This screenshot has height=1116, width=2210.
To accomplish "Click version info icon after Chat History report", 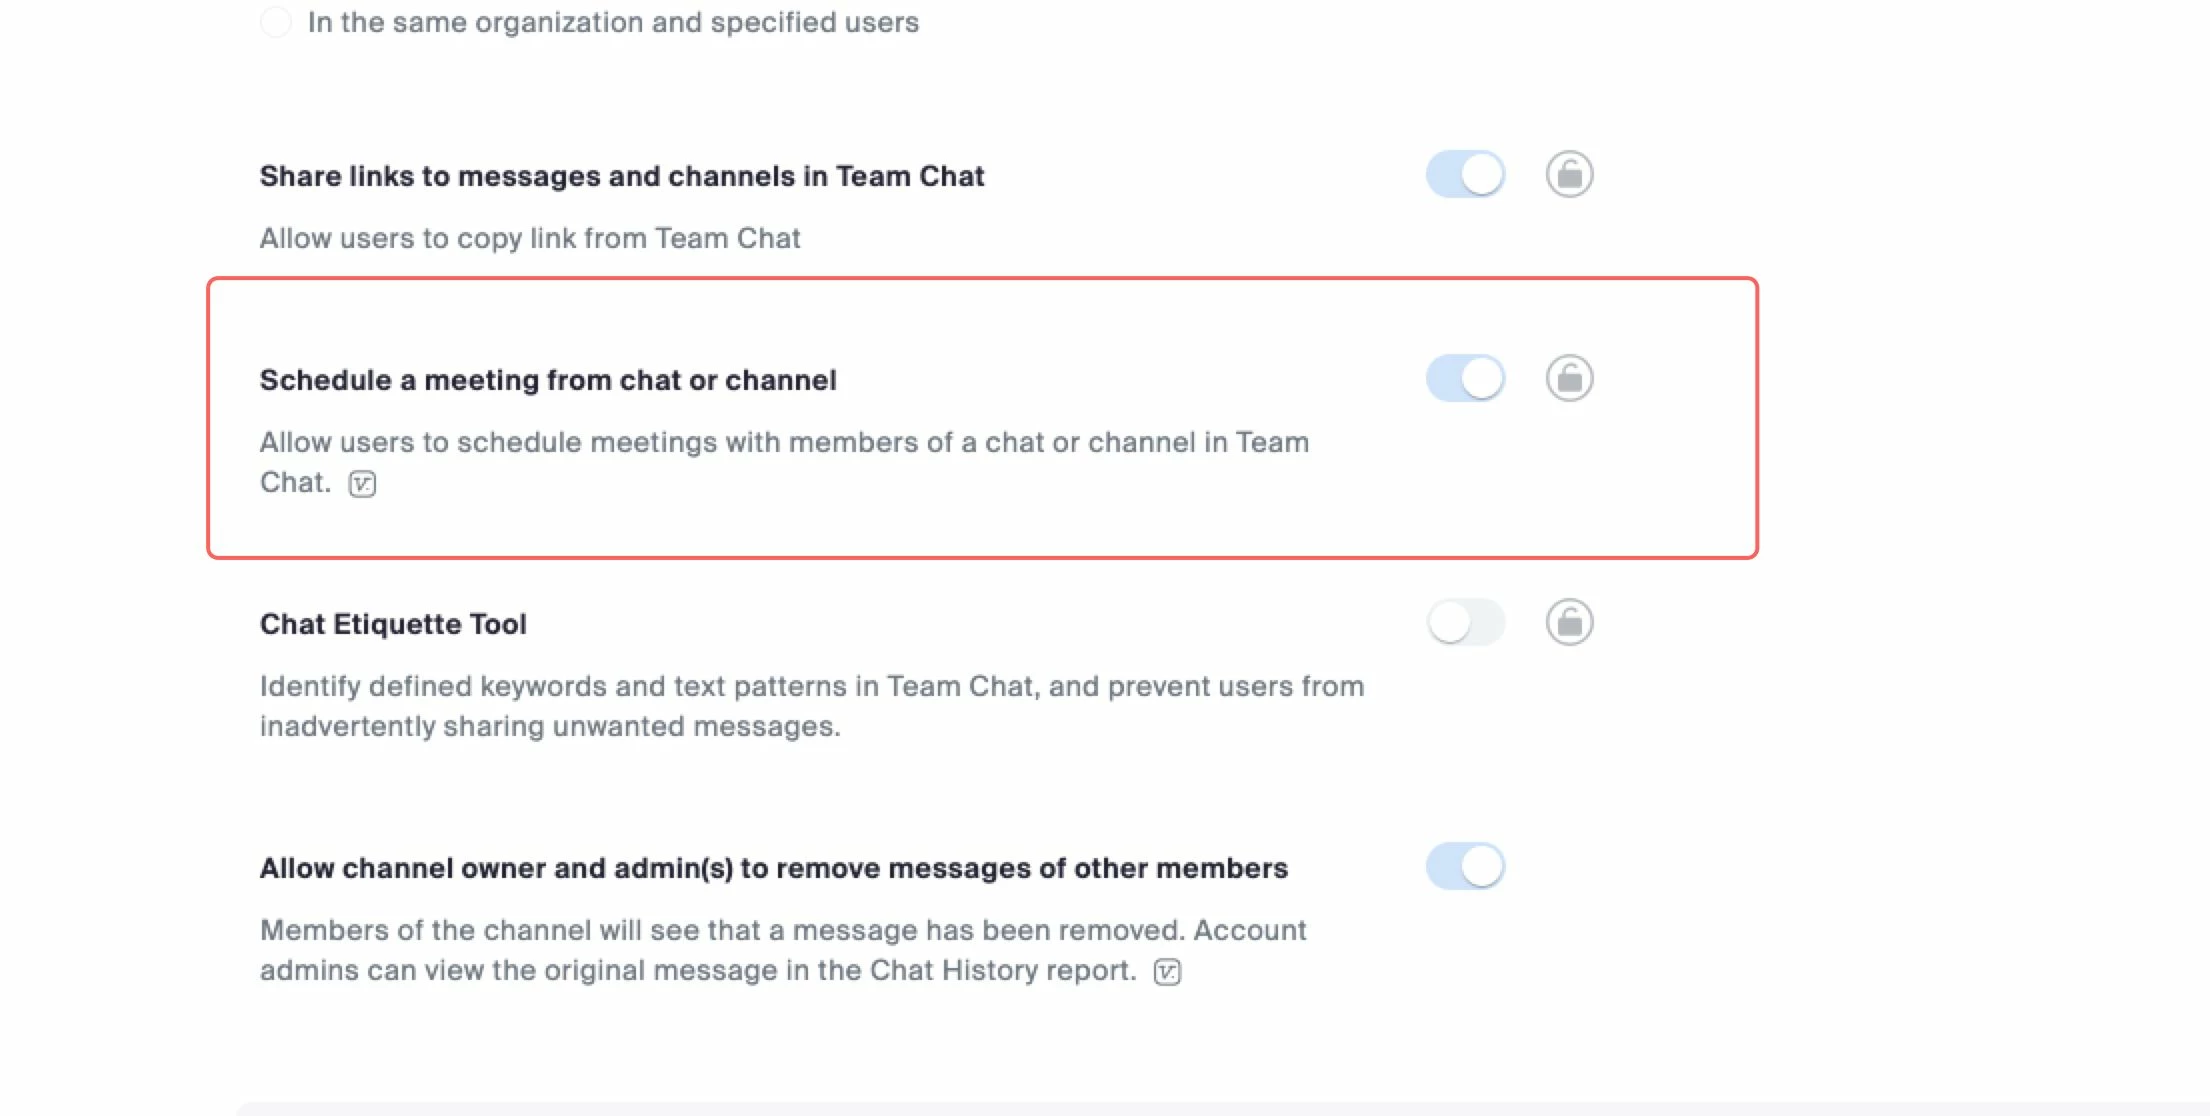I will [1167, 972].
